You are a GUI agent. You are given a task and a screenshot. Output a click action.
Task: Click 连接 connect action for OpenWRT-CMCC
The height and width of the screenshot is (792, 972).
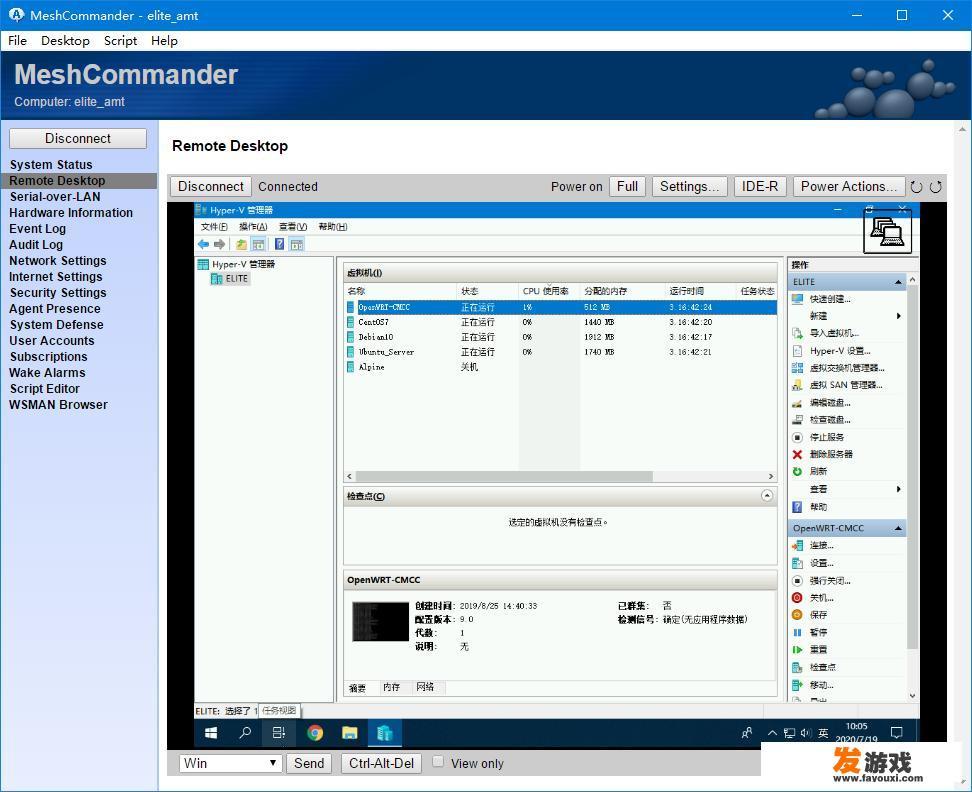click(x=821, y=545)
